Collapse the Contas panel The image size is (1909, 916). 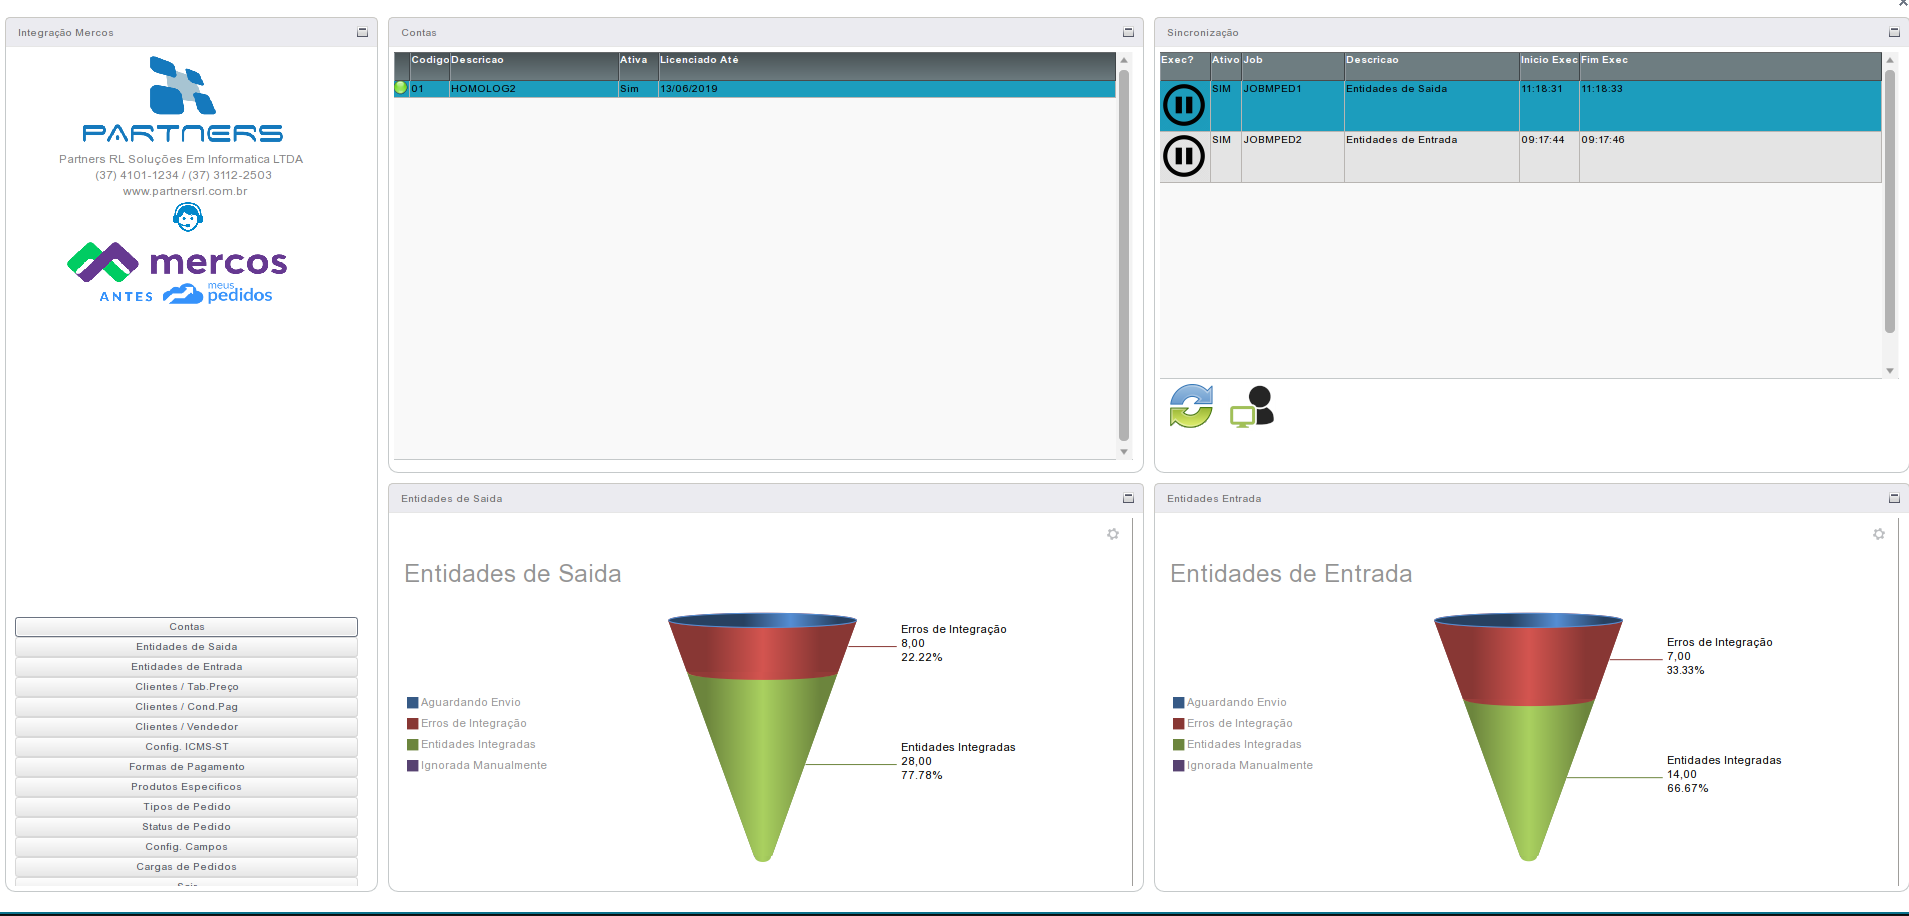(x=1128, y=33)
